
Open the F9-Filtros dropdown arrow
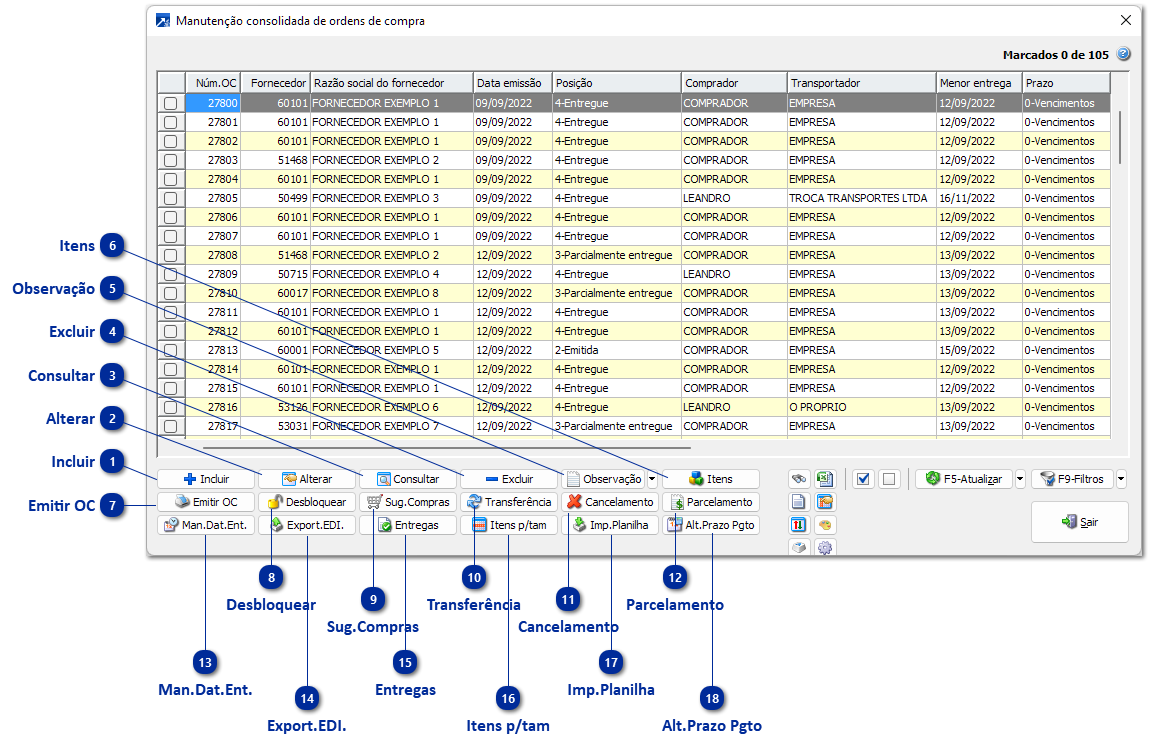click(1121, 479)
